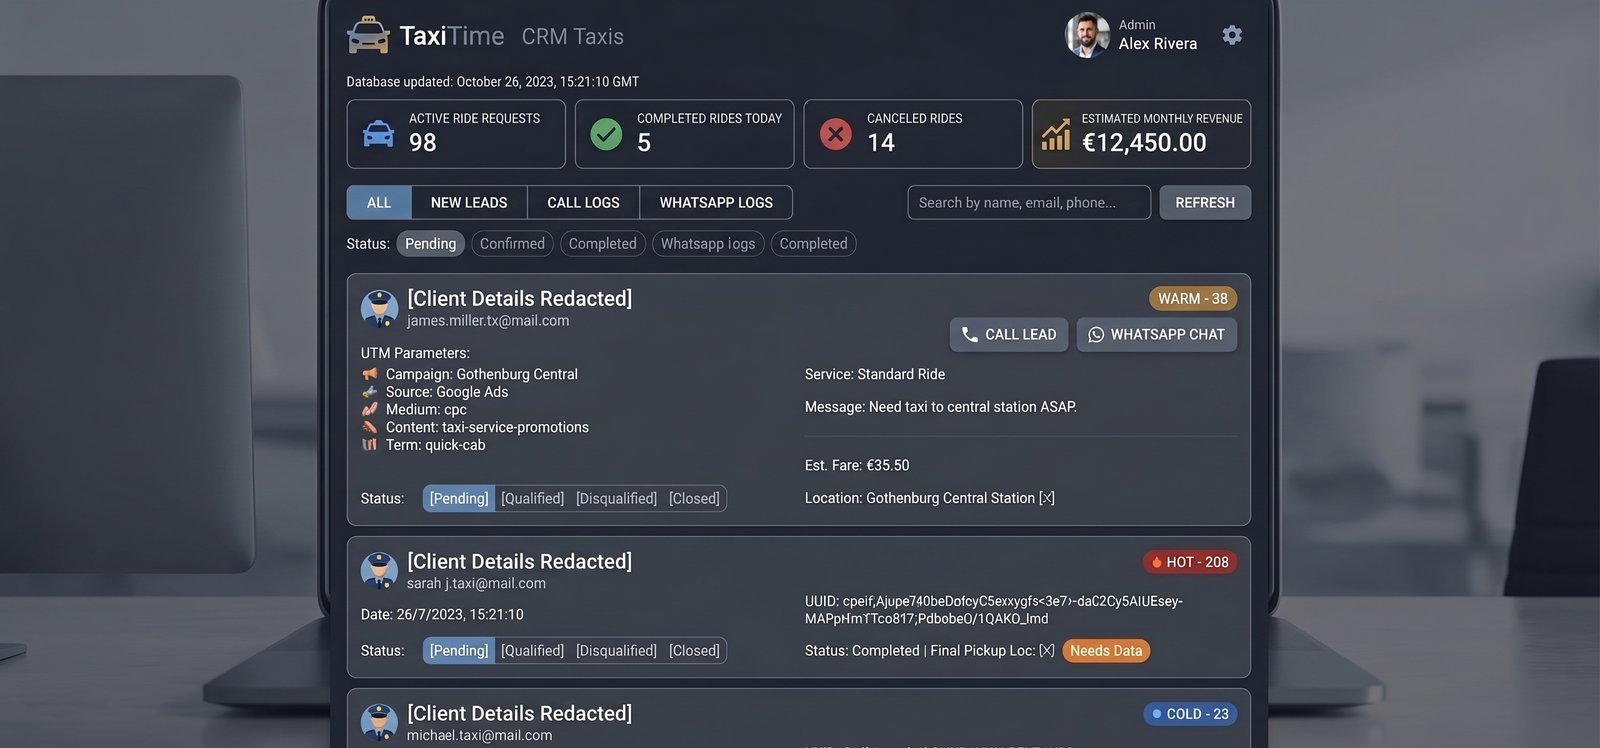Click the icon beside Medium: cpc
This screenshot has height=748, width=1600.
(x=370, y=409)
